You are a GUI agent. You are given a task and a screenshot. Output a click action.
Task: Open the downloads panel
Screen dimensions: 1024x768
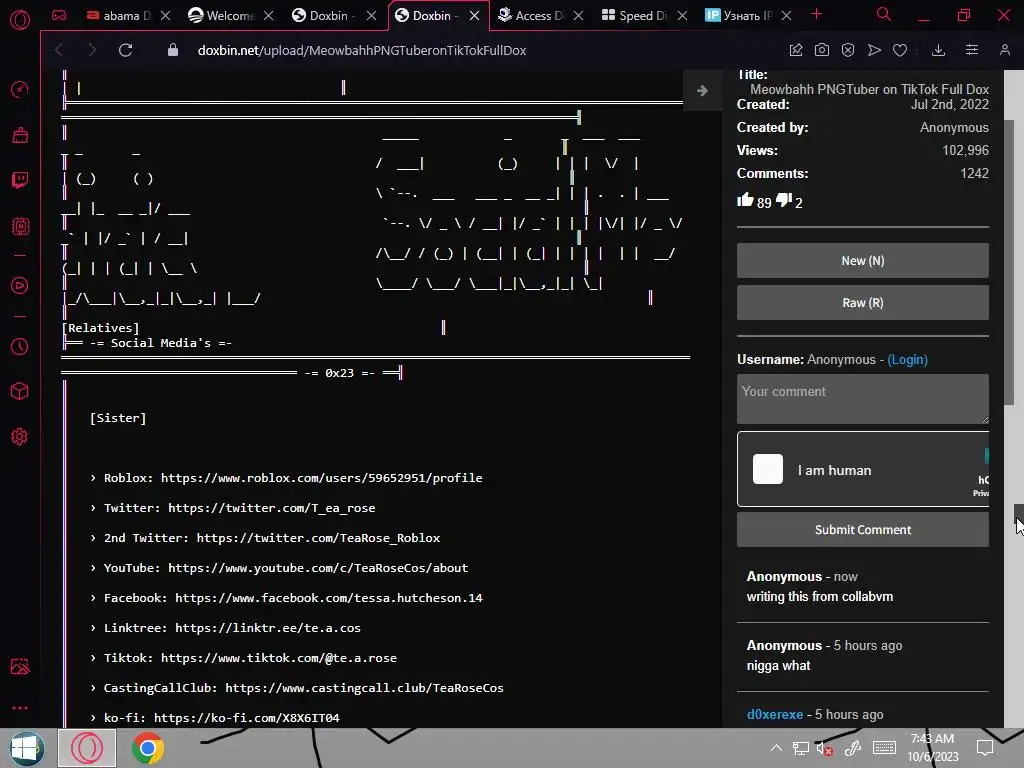[938, 50]
